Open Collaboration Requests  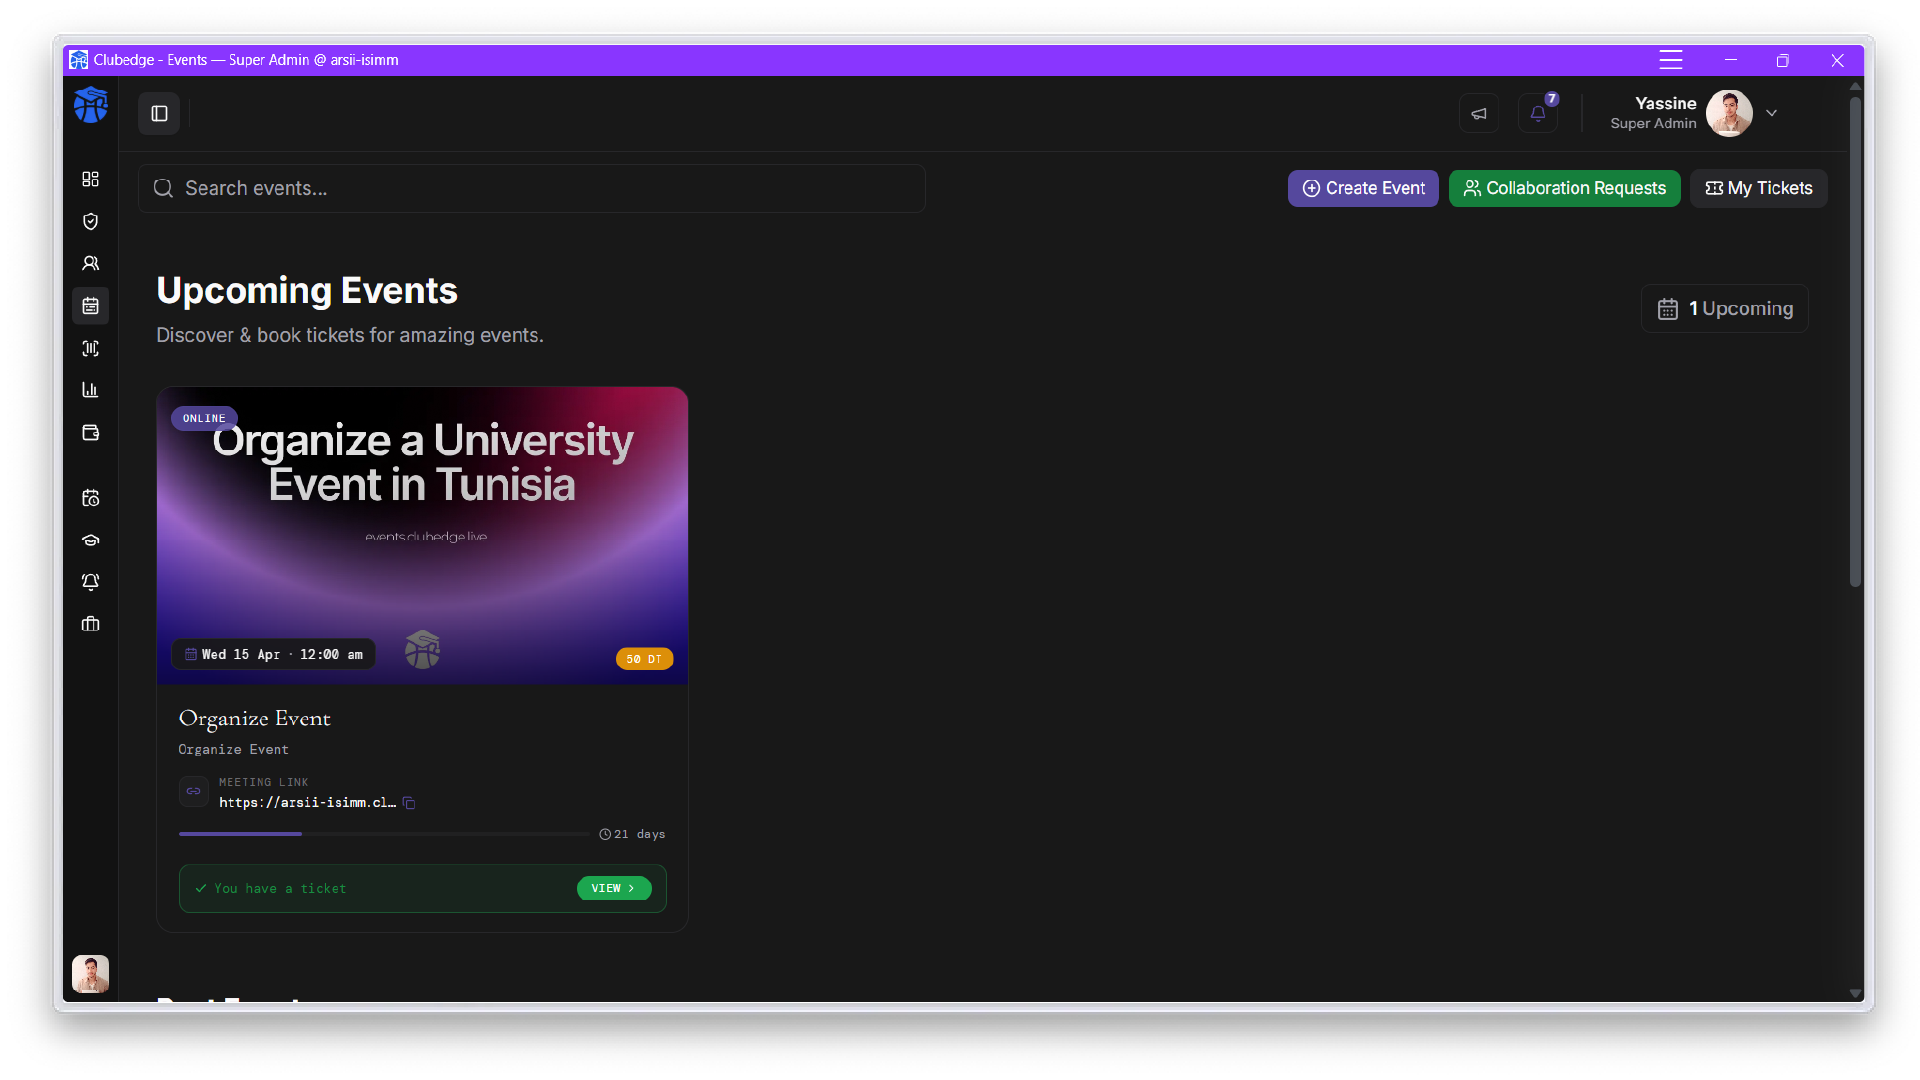coord(1565,189)
